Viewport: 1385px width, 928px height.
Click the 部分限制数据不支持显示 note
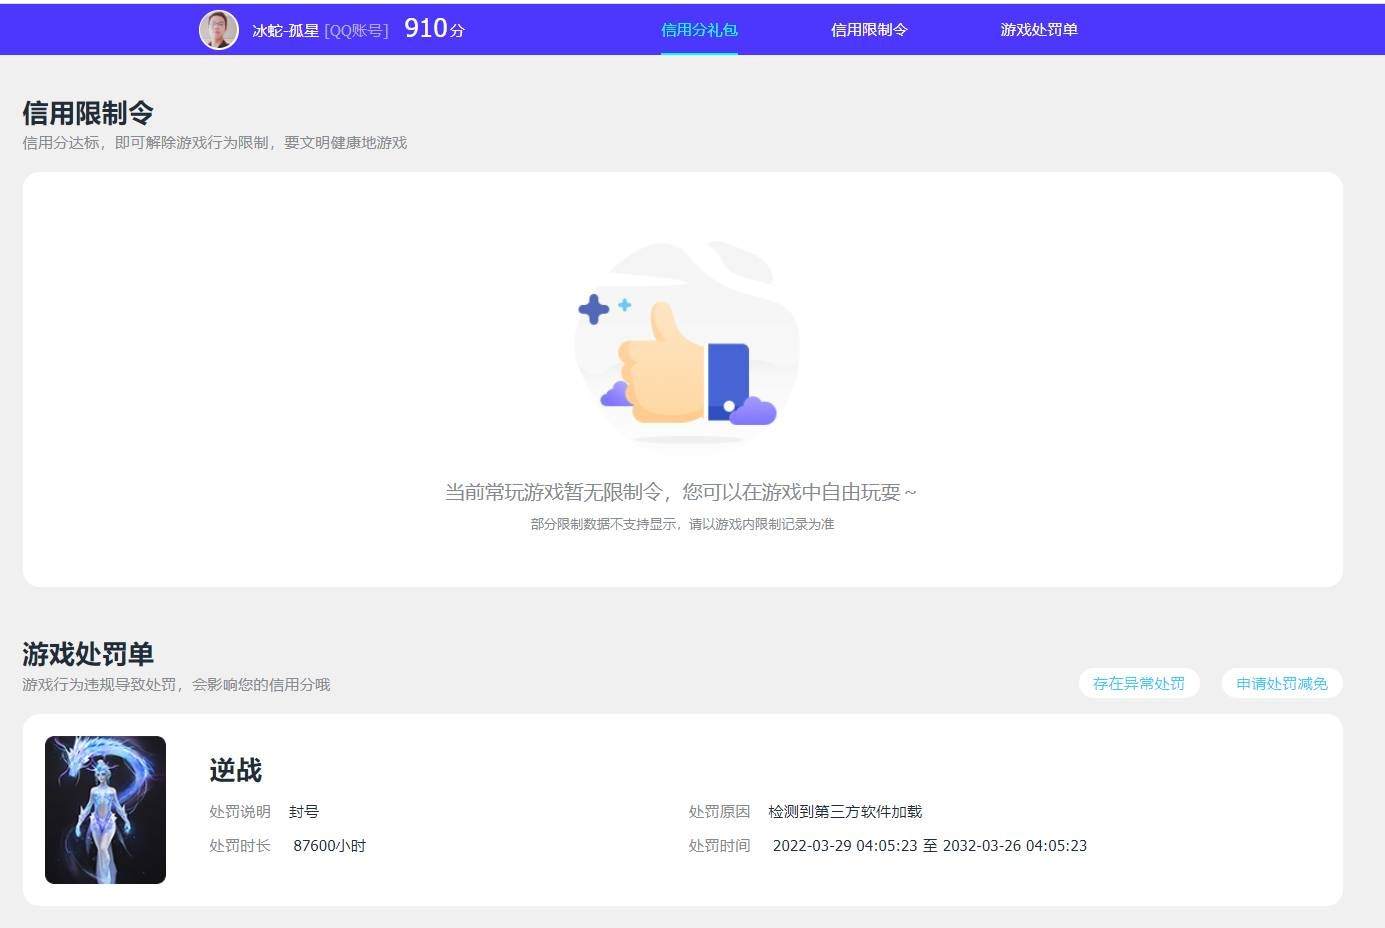[x=682, y=524]
